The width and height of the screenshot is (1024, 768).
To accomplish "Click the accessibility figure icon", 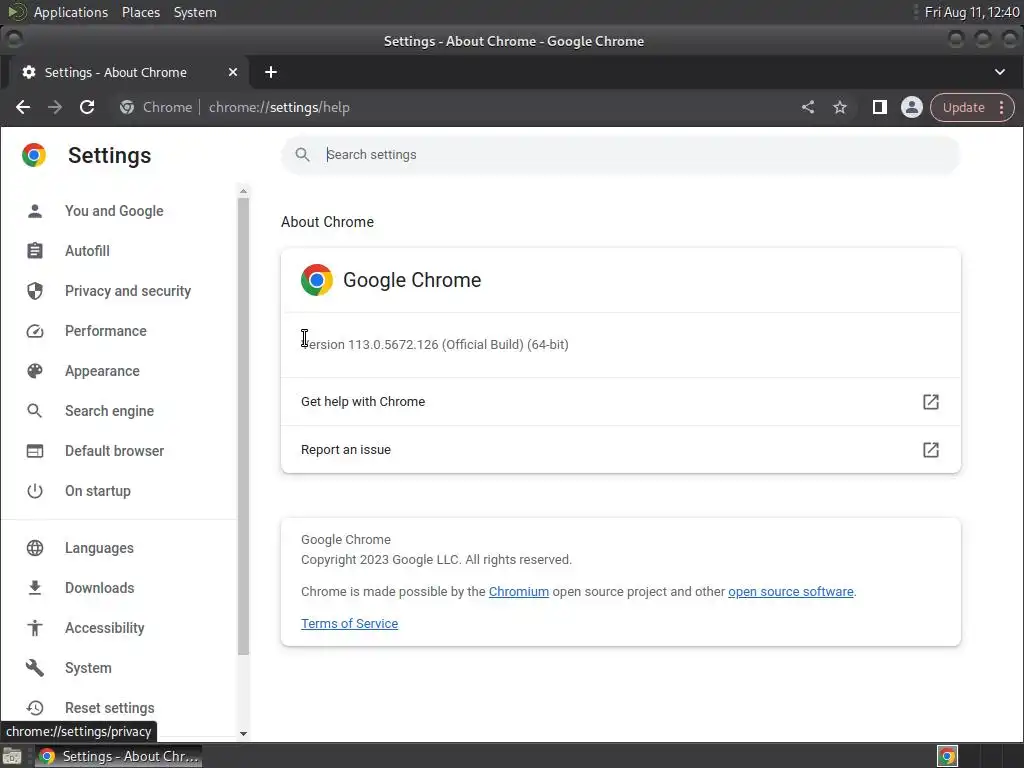I will tap(35, 628).
